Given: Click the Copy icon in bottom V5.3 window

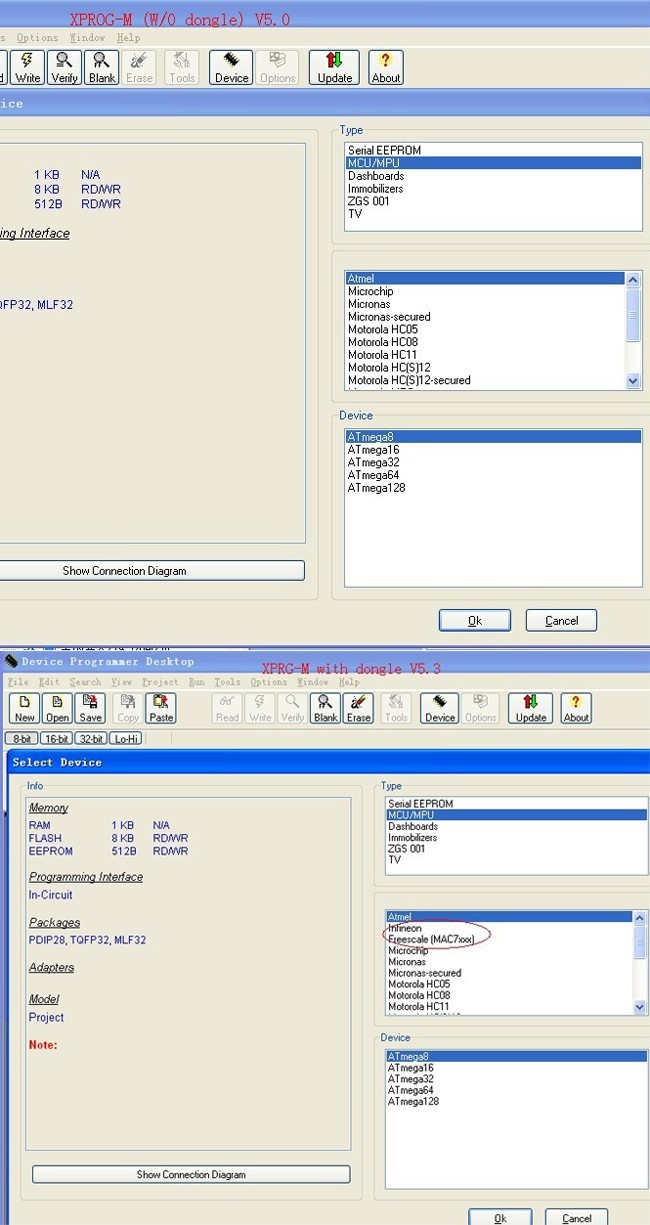Looking at the screenshot, I should click(x=128, y=708).
